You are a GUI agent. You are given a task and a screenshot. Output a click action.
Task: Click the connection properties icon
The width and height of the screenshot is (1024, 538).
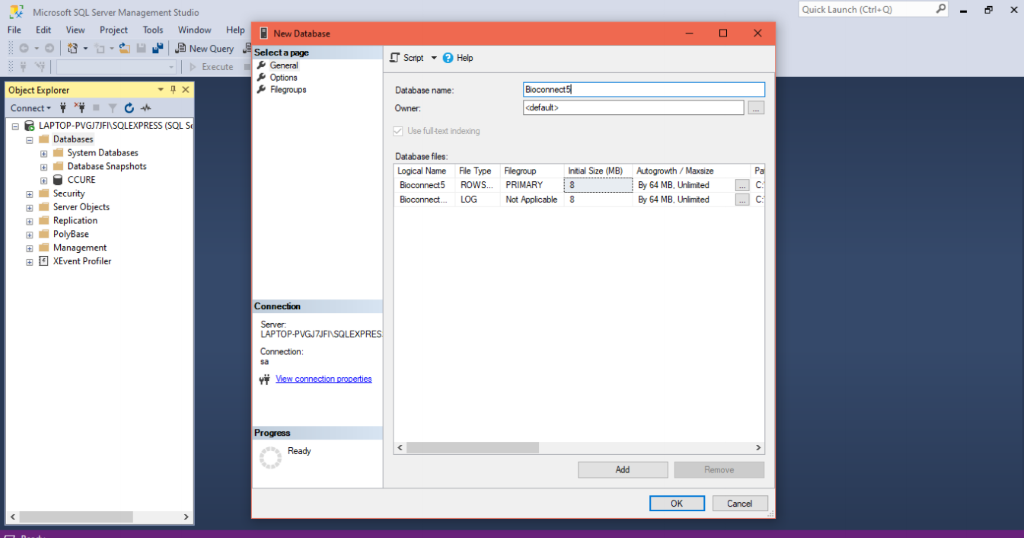point(264,379)
